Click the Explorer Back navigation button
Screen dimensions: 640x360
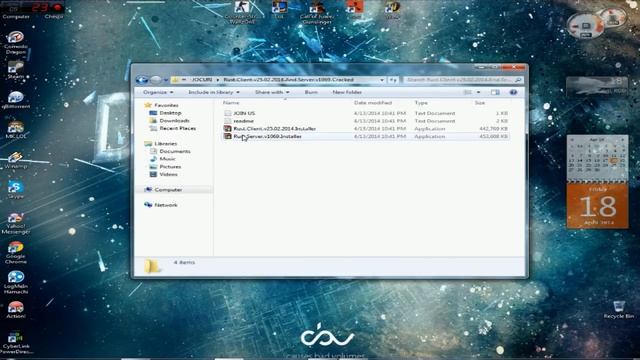[x=142, y=80]
